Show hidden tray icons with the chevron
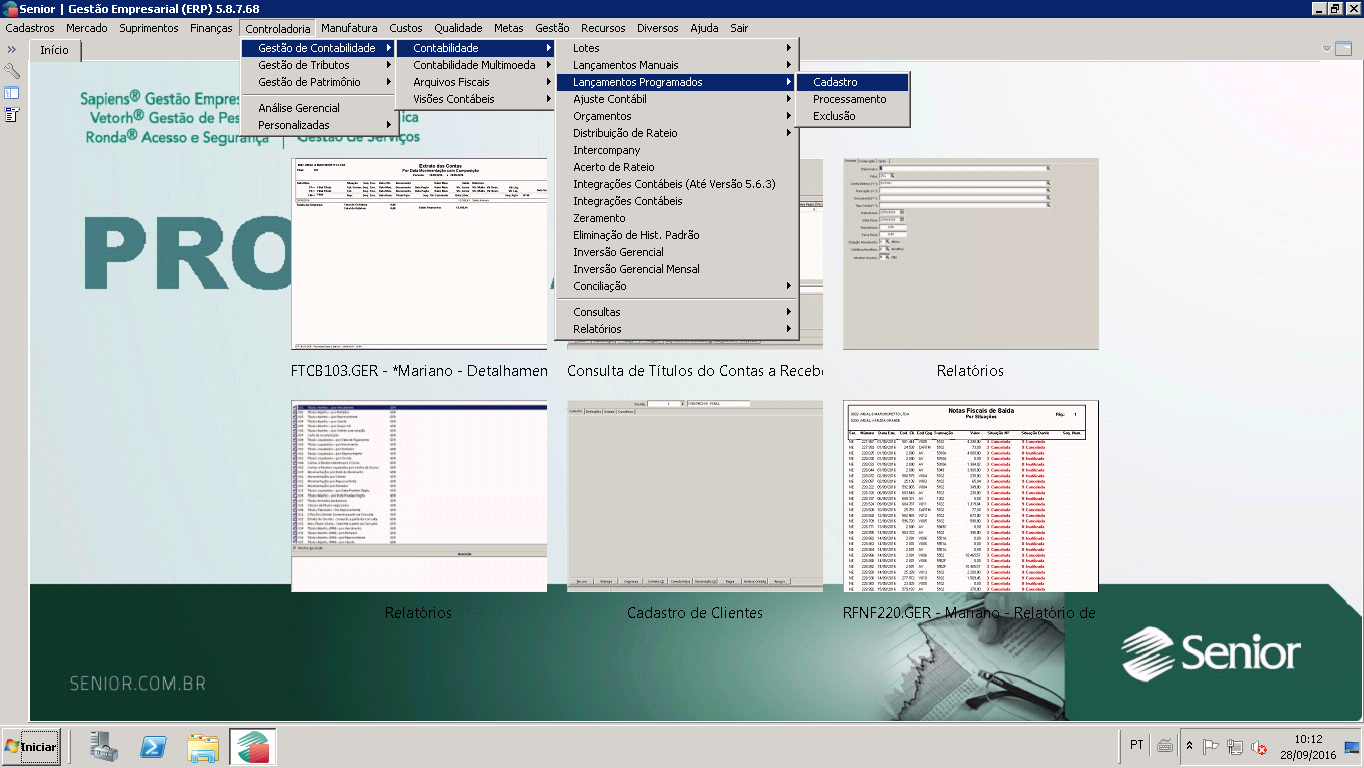 (x=1189, y=746)
